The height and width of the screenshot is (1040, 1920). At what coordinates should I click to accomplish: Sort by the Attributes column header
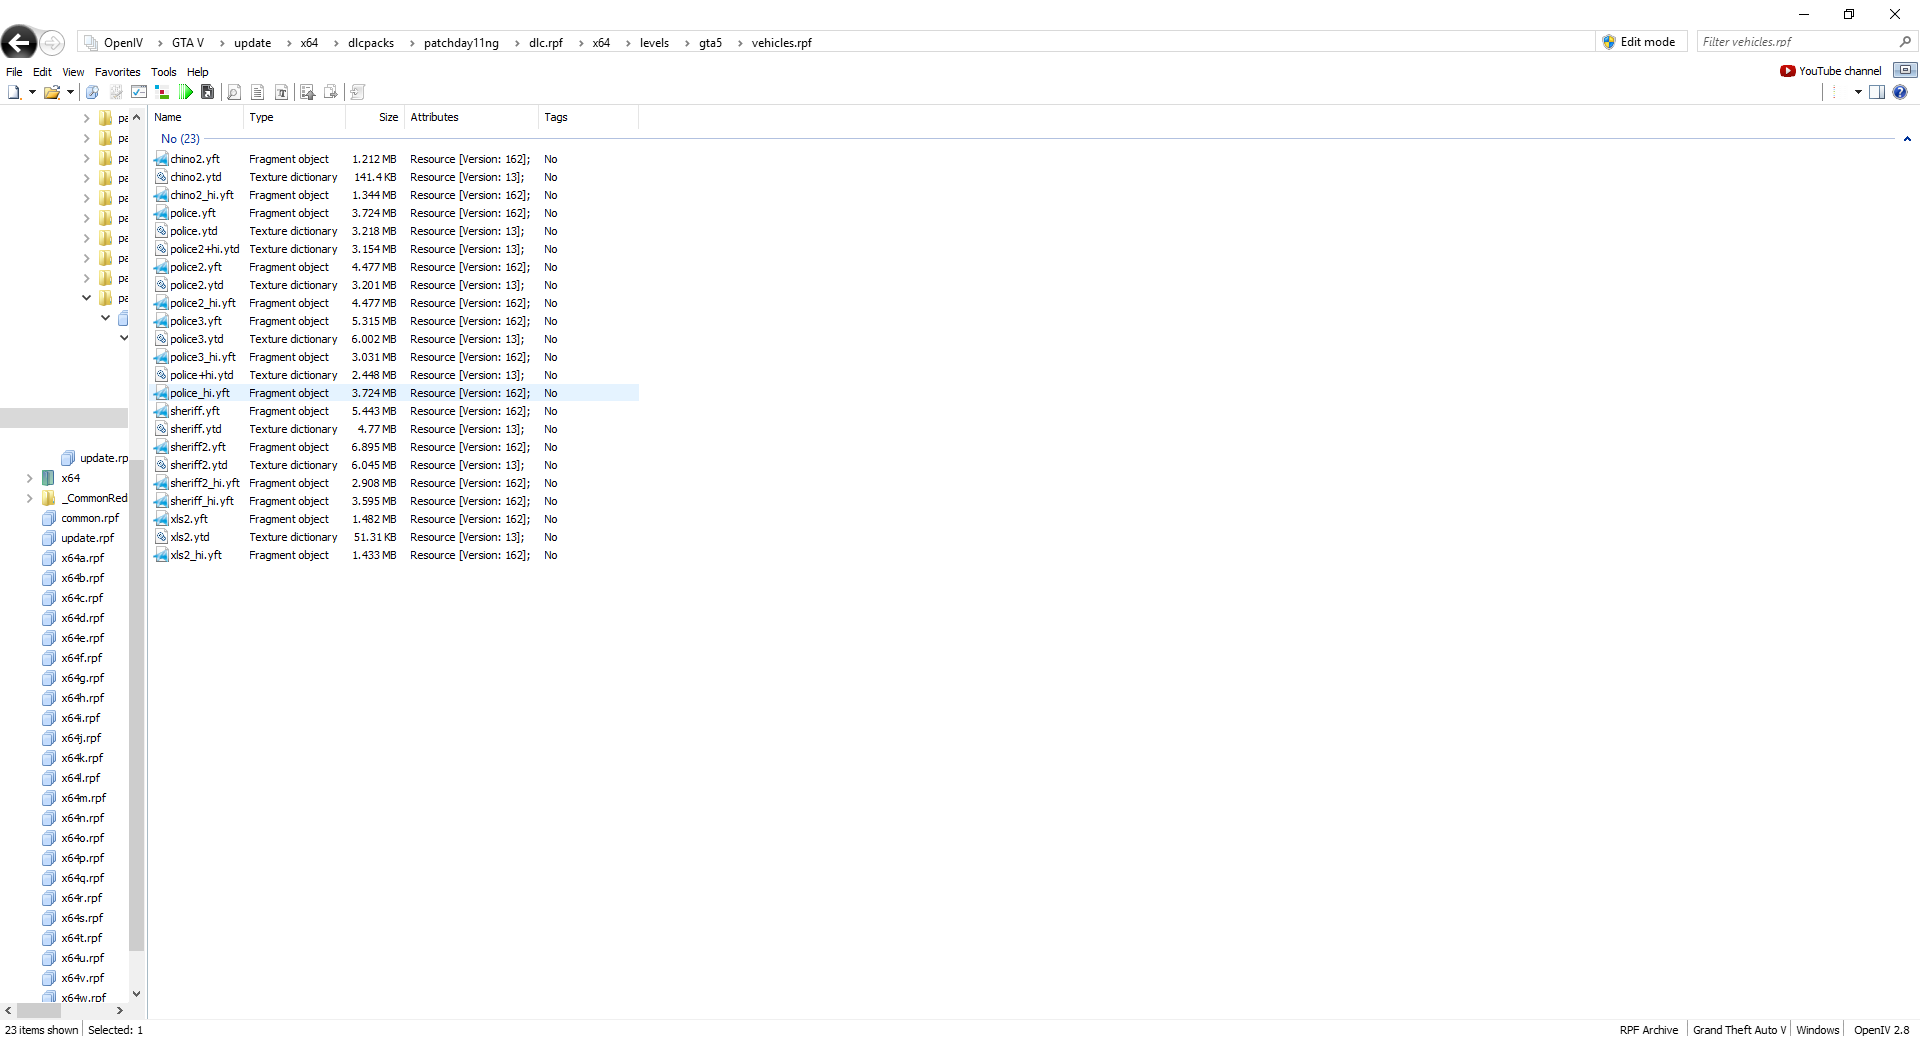[x=471, y=117]
